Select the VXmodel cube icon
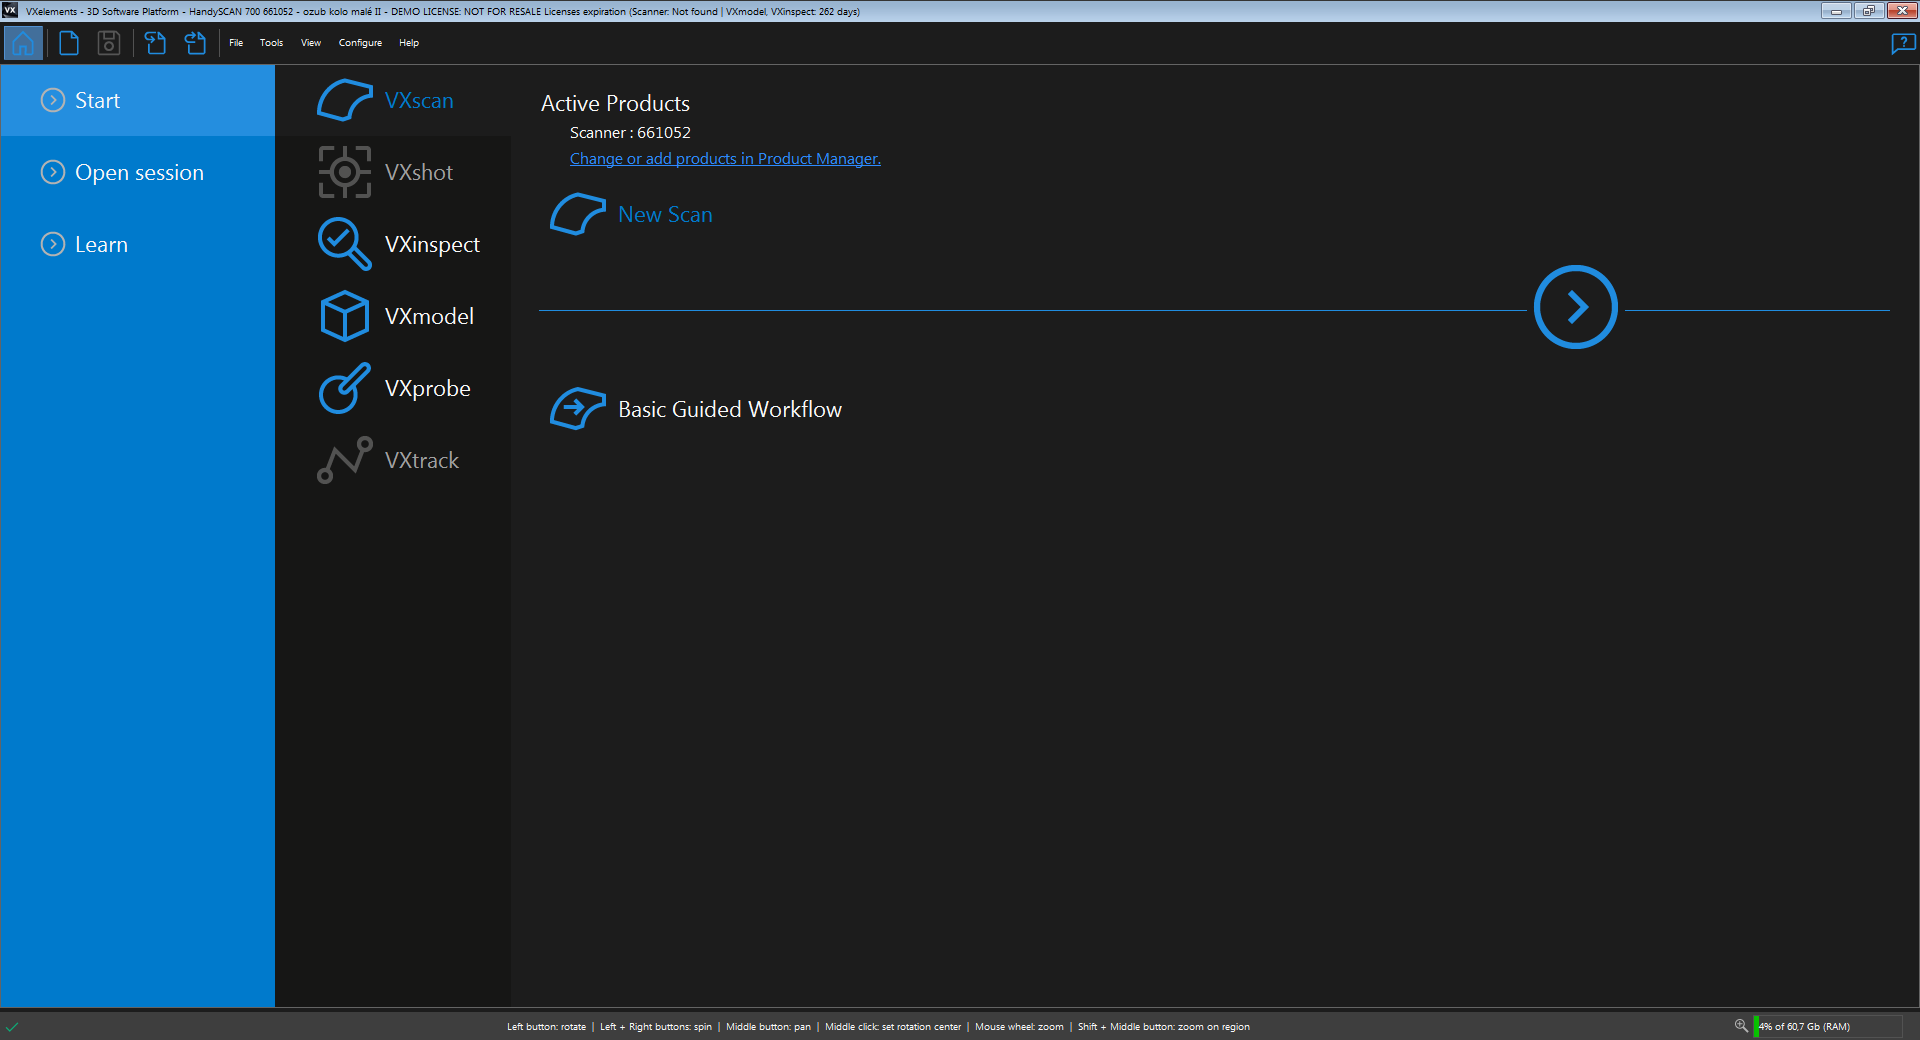This screenshot has height=1040, width=1920. [x=344, y=316]
